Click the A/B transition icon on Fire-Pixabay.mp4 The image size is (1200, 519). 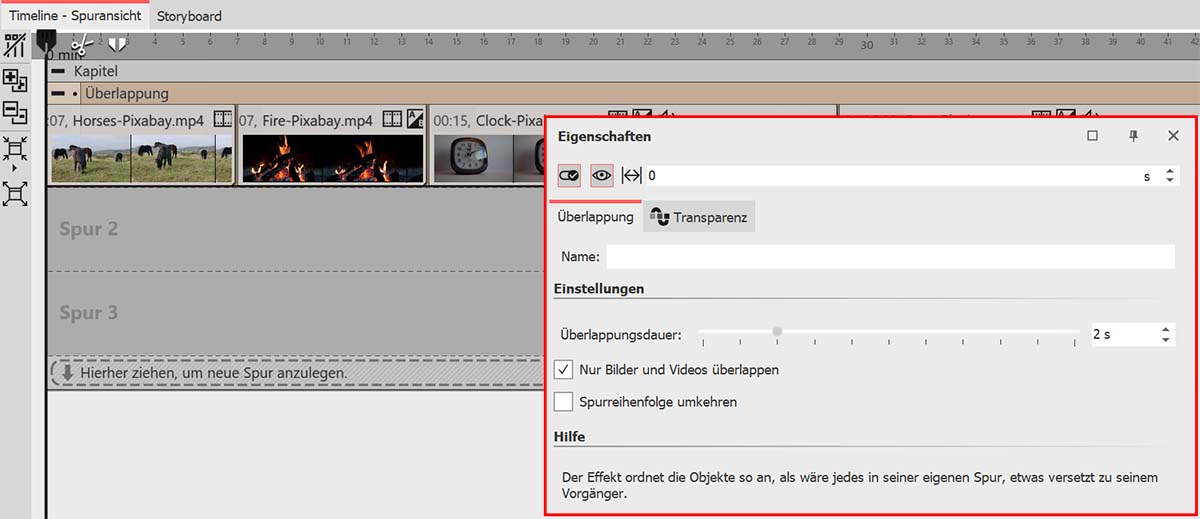417,120
